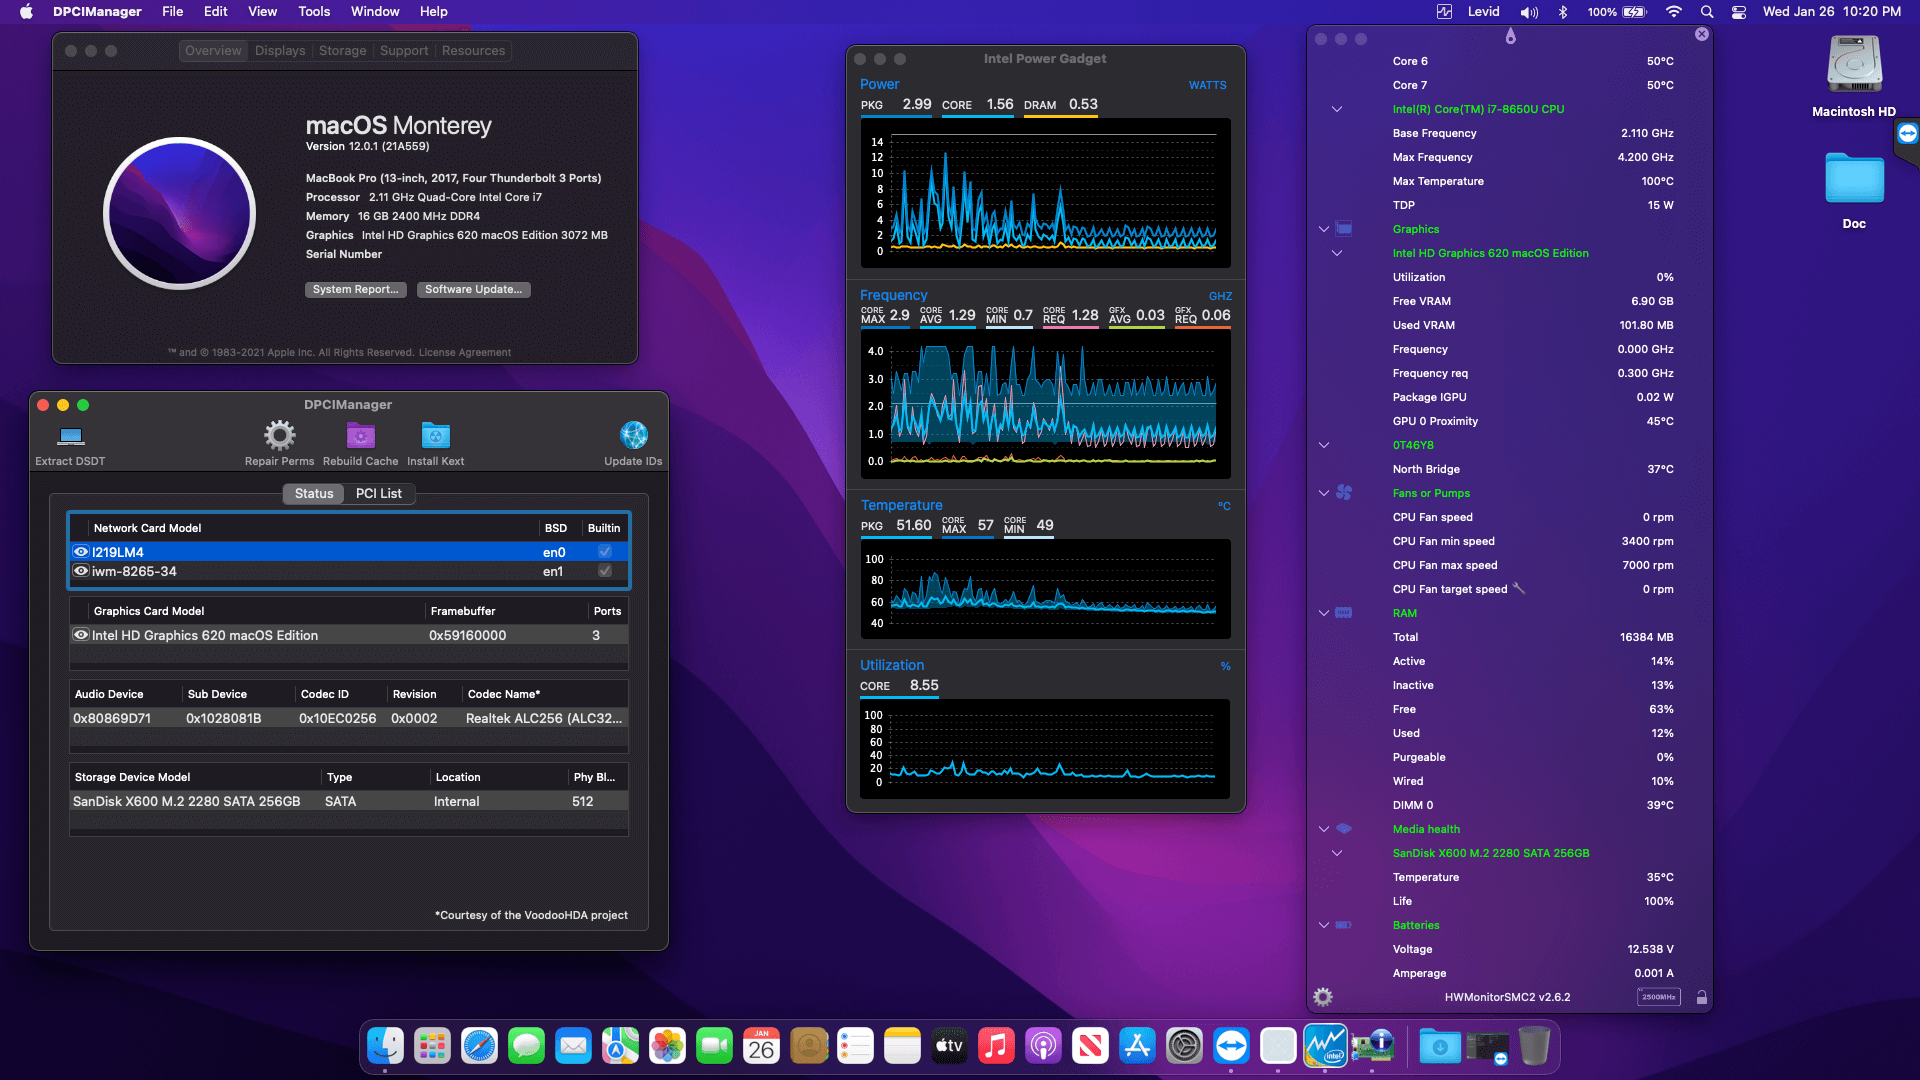Open Spotlight search in menu bar

1707,12
